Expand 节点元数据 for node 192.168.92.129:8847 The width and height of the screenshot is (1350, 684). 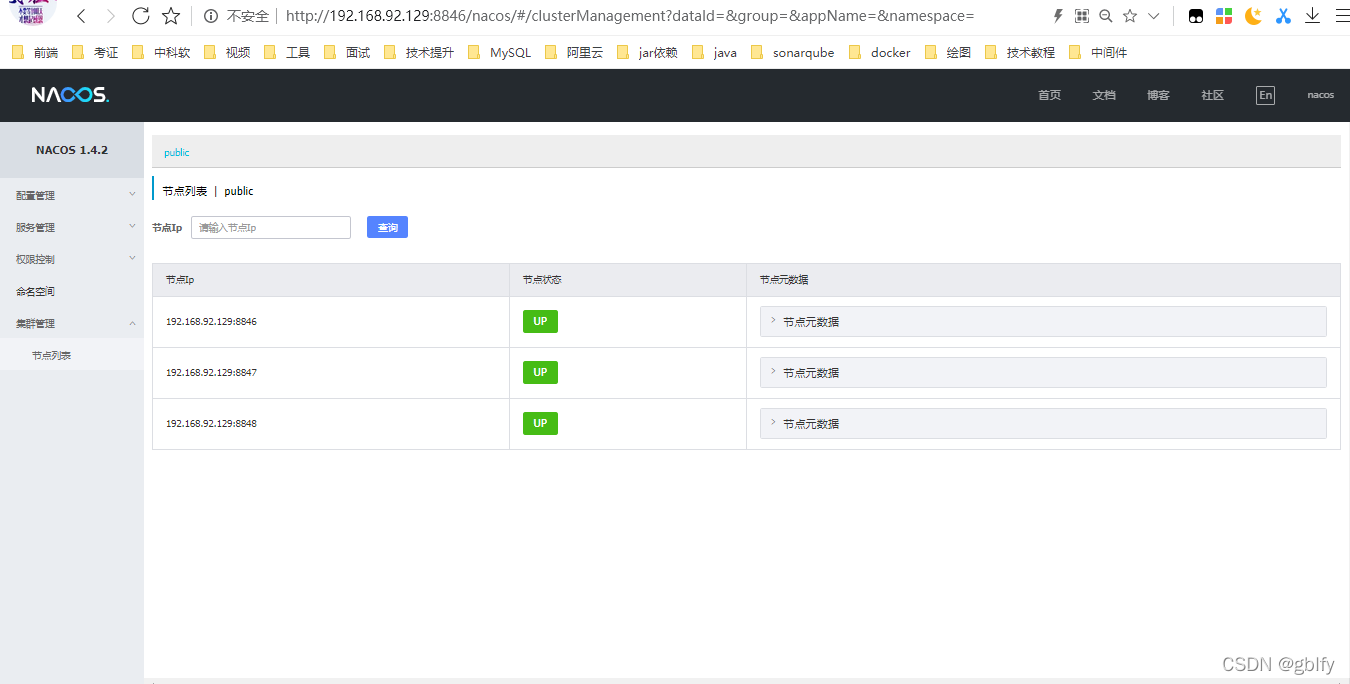[x=1043, y=372]
